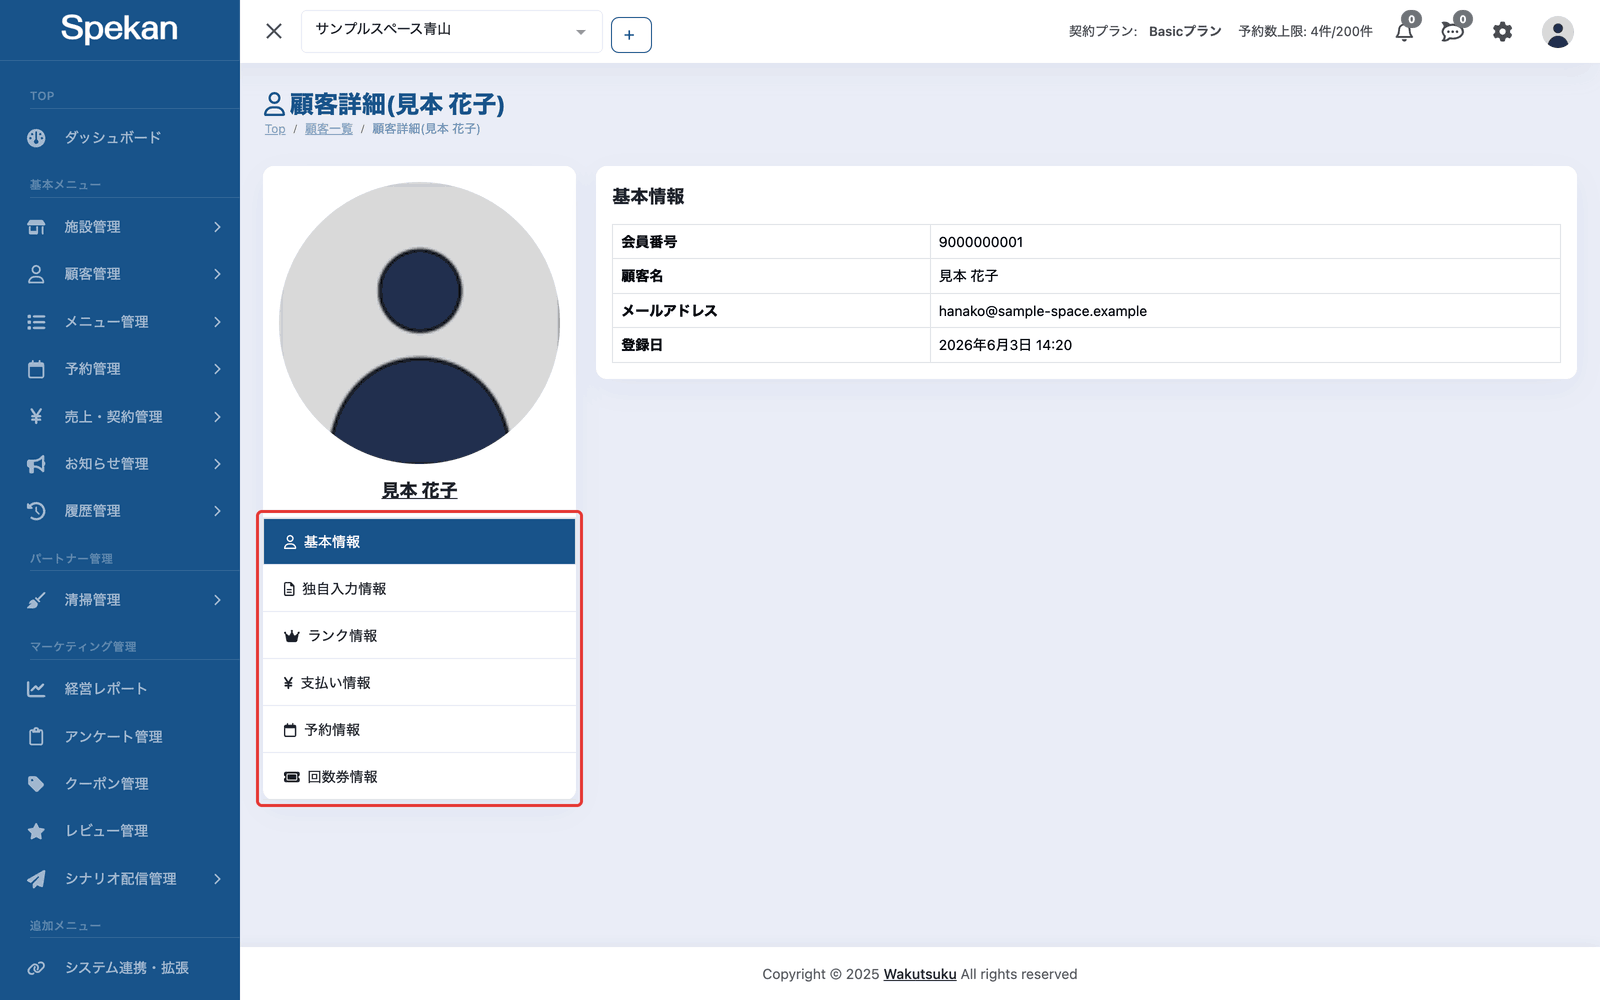The width and height of the screenshot is (1600, 1000).
Task: Select the email hanako@sample-space.example
Action: tap(1043, 311)
